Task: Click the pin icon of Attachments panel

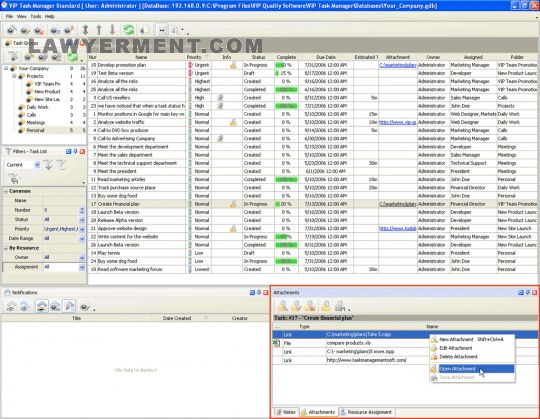Action: 528,292
